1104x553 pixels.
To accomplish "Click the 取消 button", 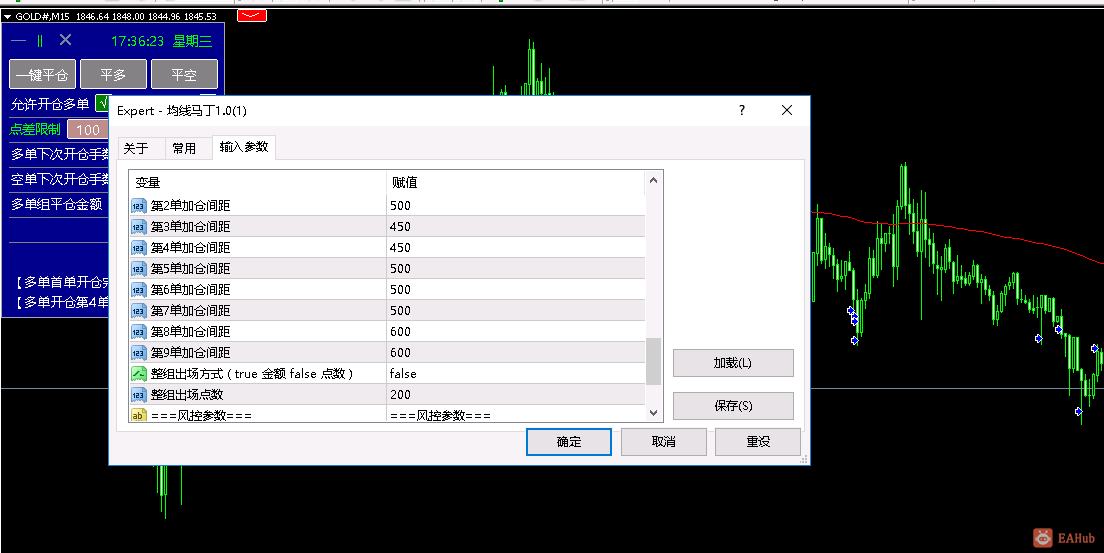I will [663, 442].
